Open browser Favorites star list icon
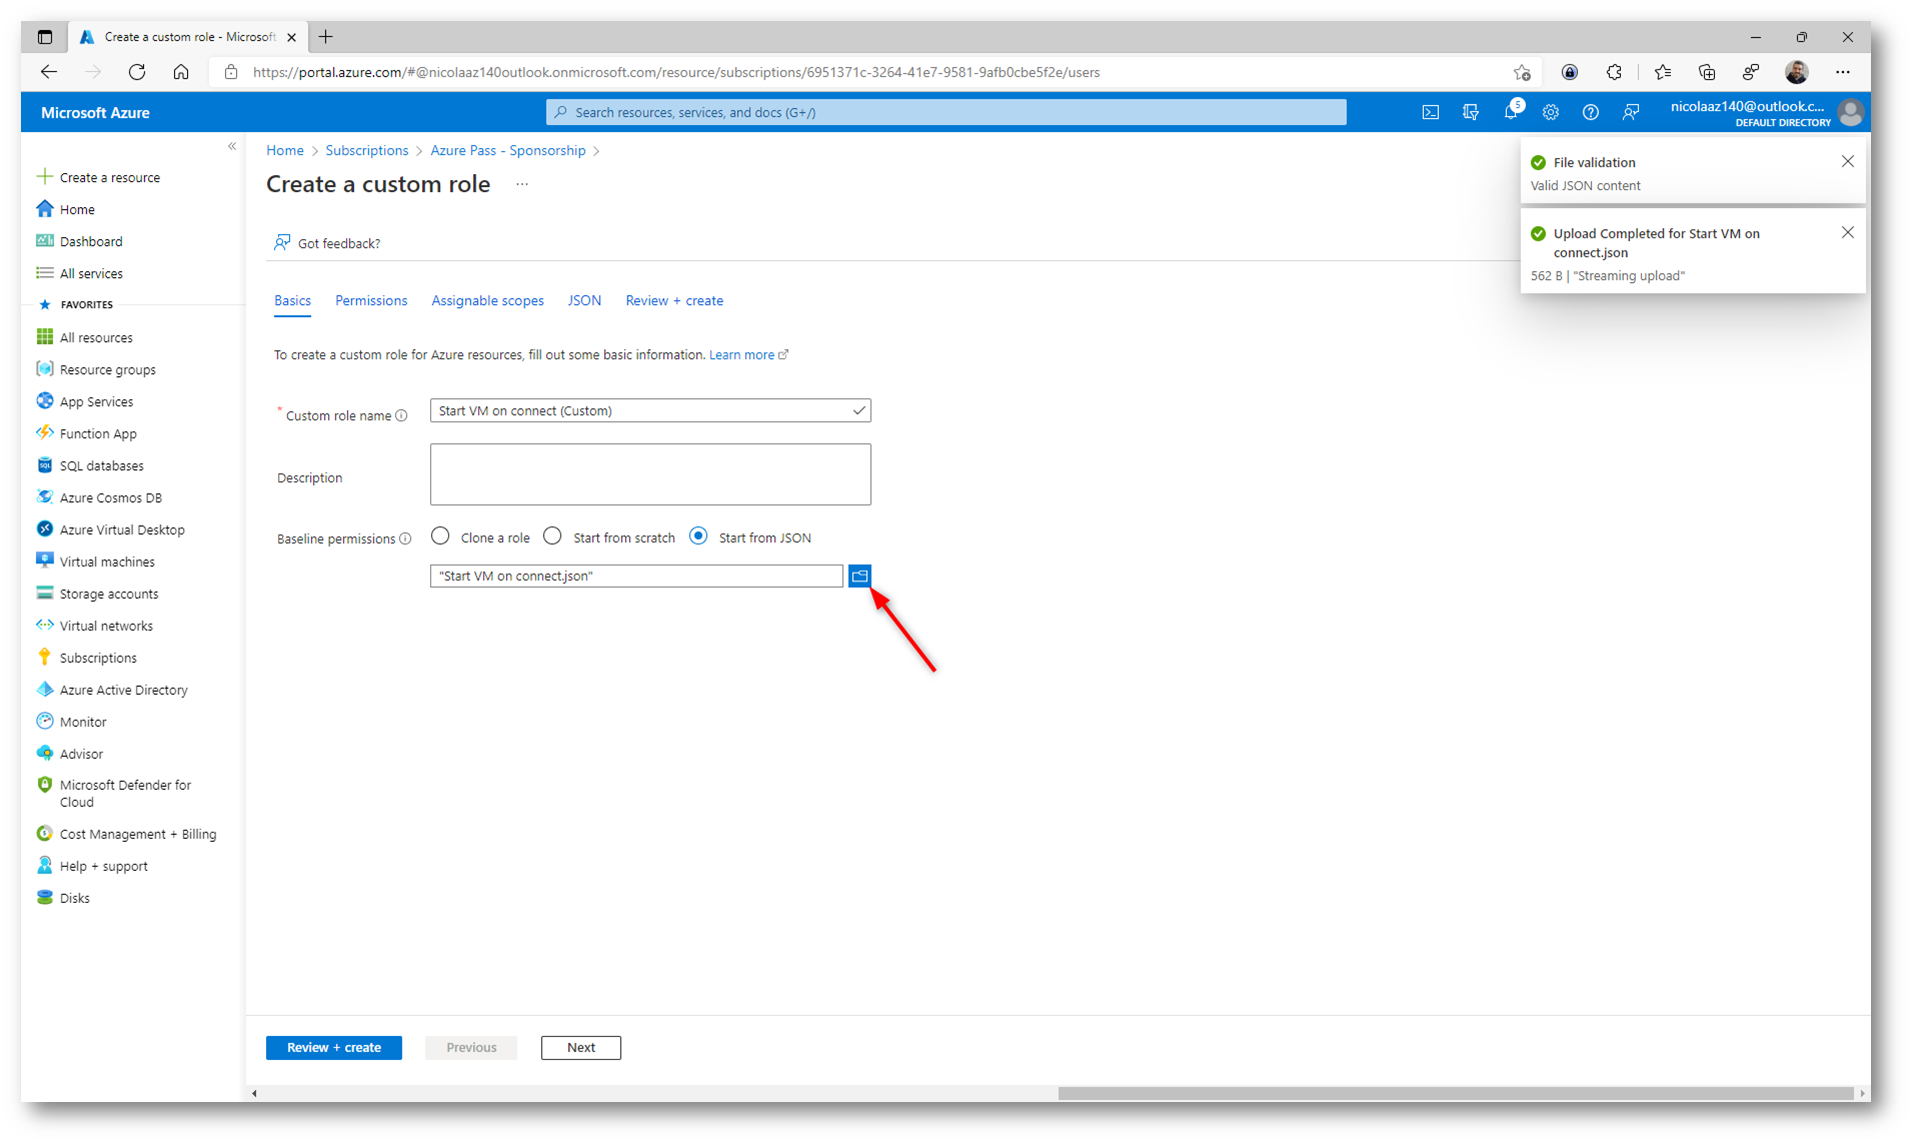This screenshot has width=1913, height=1144. pyautogui.click(x=1662, y=72)
